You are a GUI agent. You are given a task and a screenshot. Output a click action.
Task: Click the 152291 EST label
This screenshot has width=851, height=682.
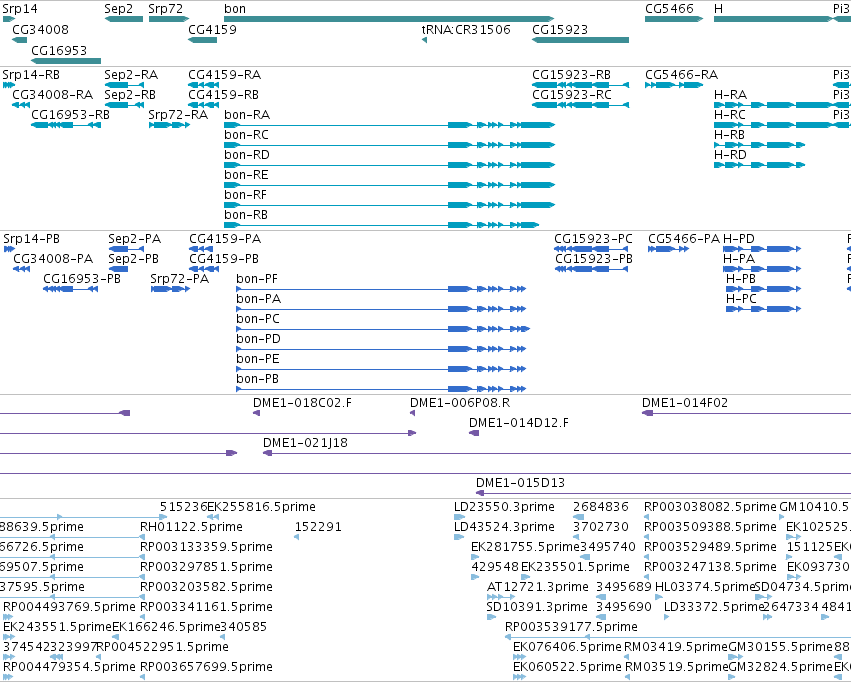pos(318,527)
